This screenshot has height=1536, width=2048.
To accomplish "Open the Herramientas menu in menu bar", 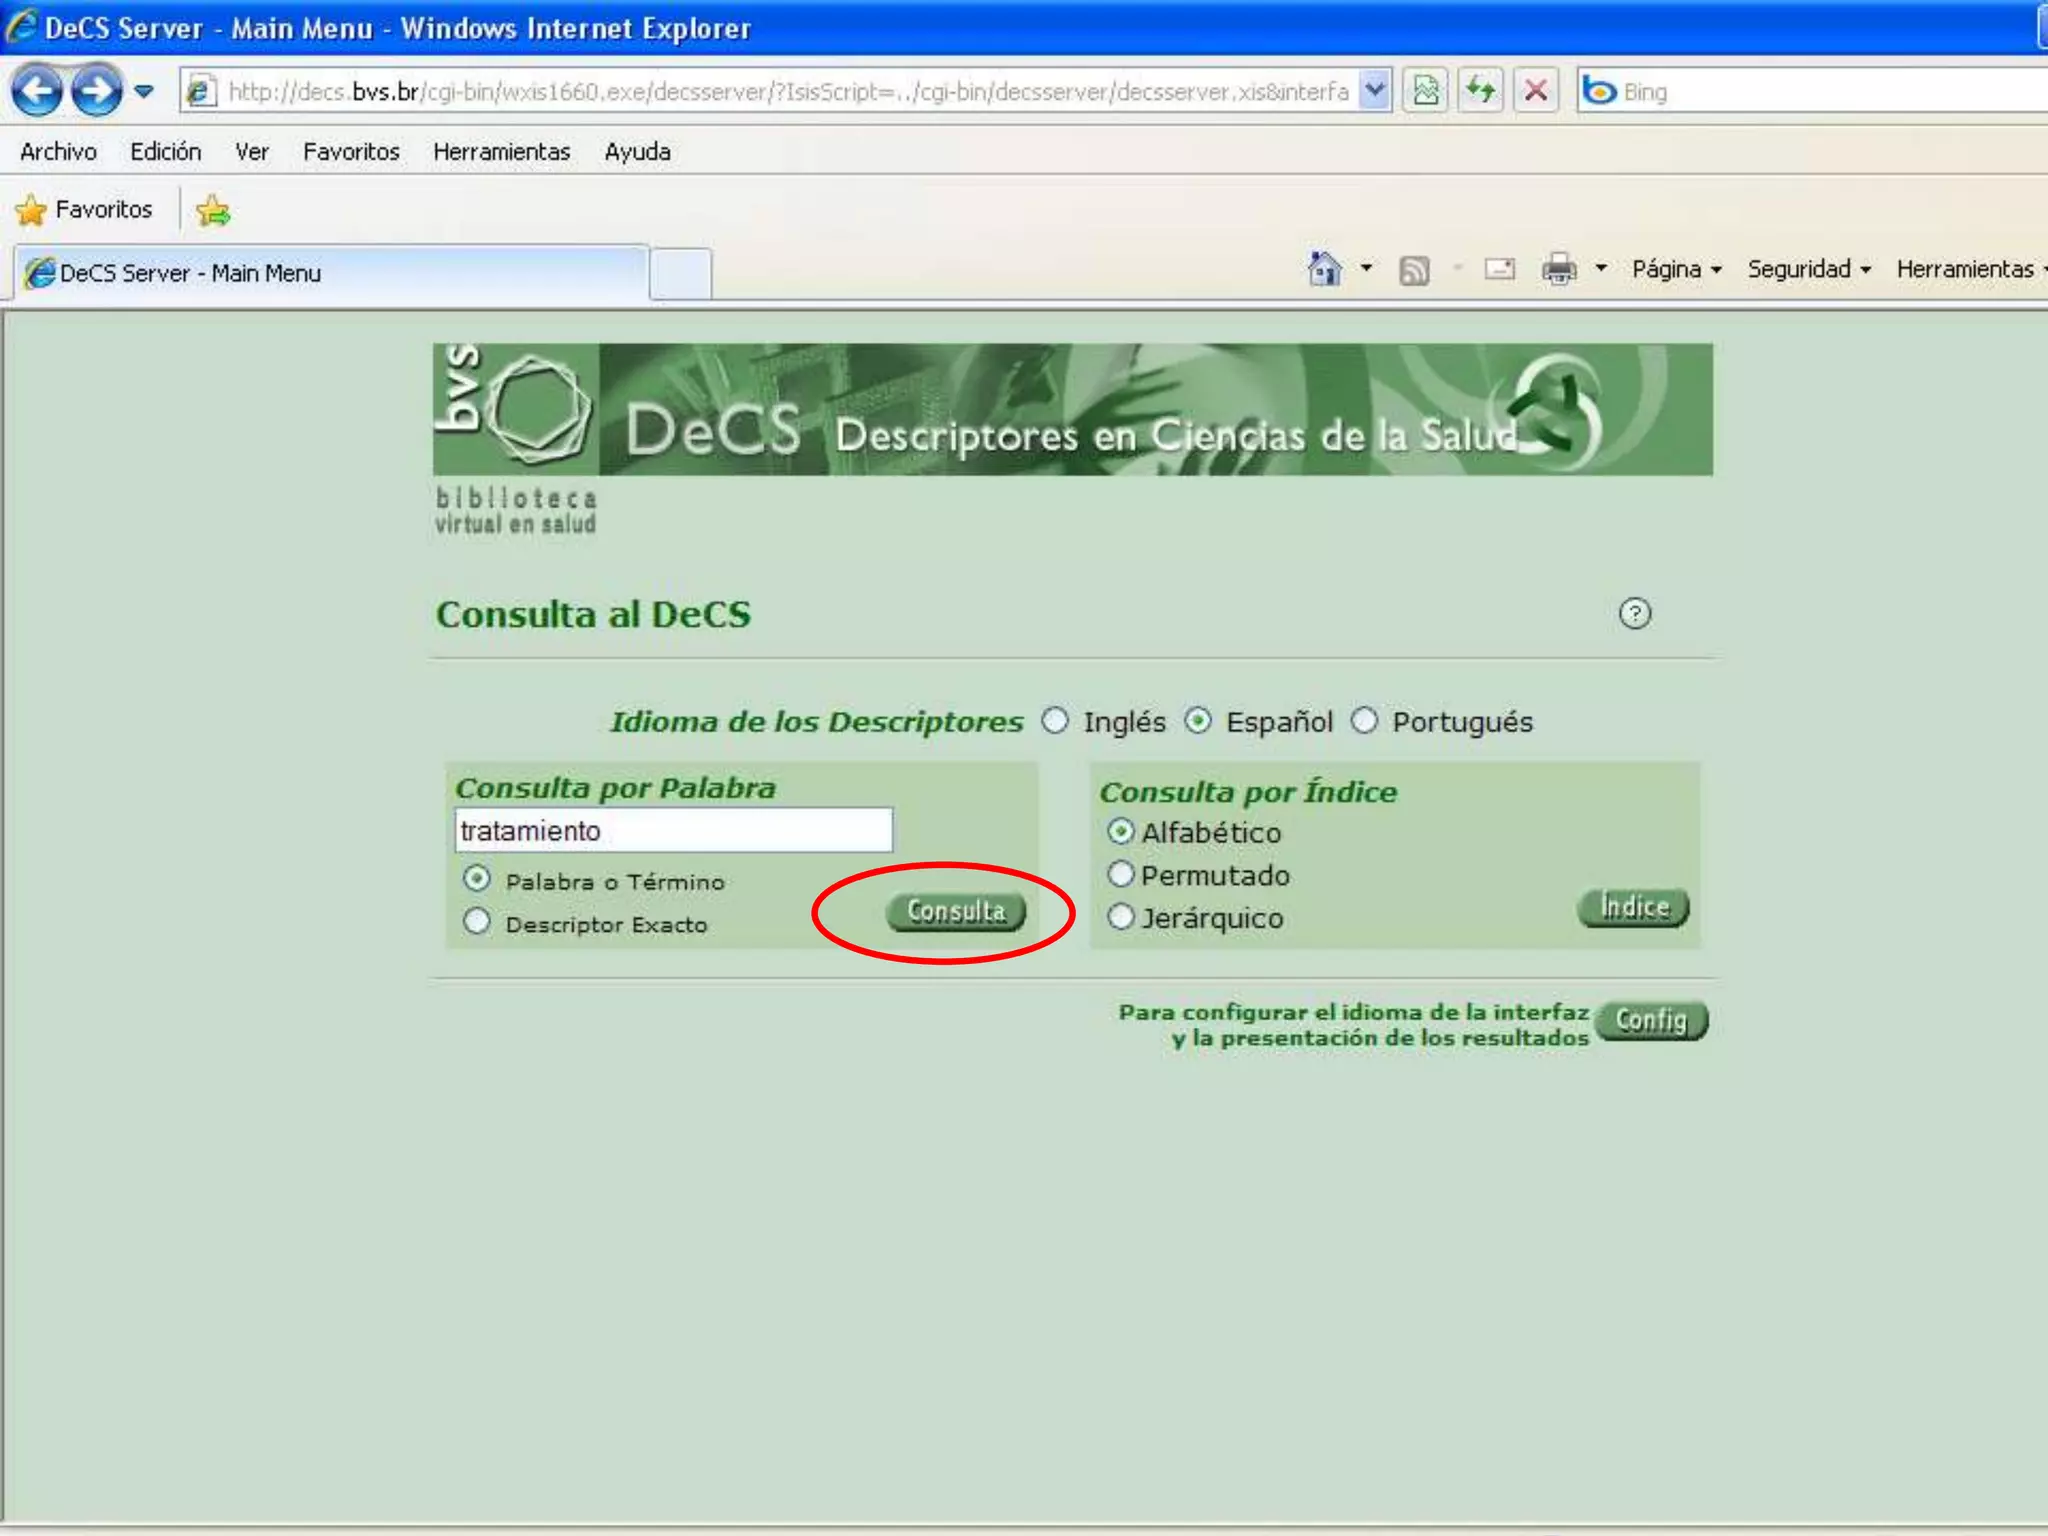I will click(x=501, y=151).
